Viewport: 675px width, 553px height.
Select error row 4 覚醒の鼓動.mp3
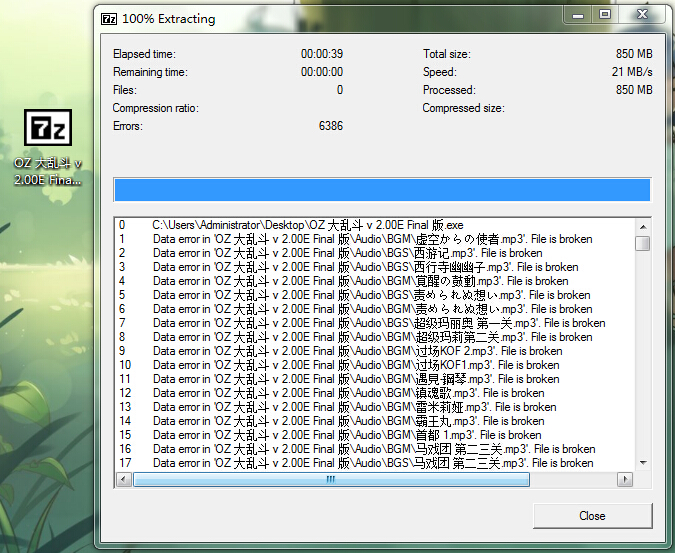click(375, 281)
